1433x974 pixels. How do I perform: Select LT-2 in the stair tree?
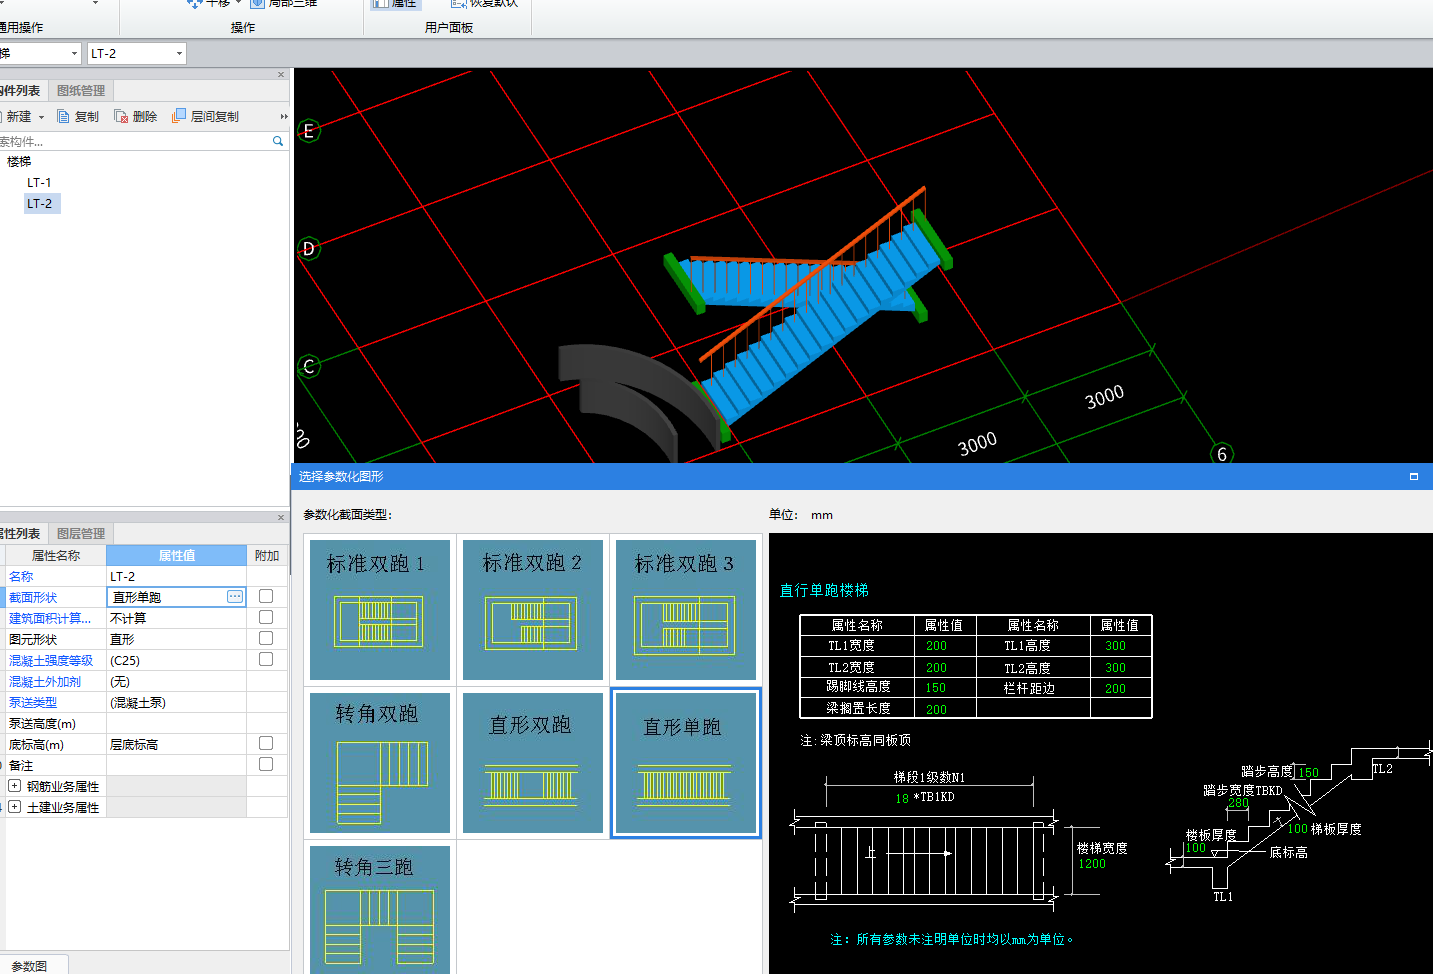41,203
